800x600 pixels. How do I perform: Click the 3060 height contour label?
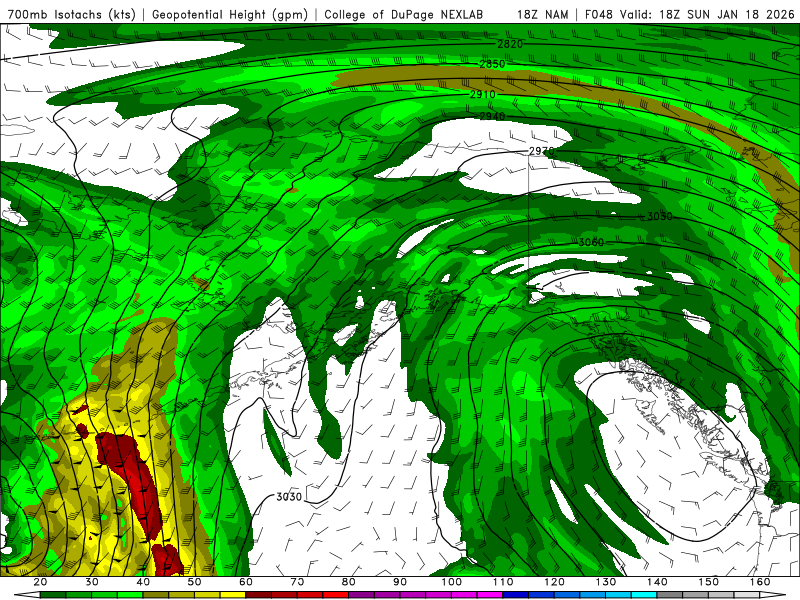click(591, 242)
